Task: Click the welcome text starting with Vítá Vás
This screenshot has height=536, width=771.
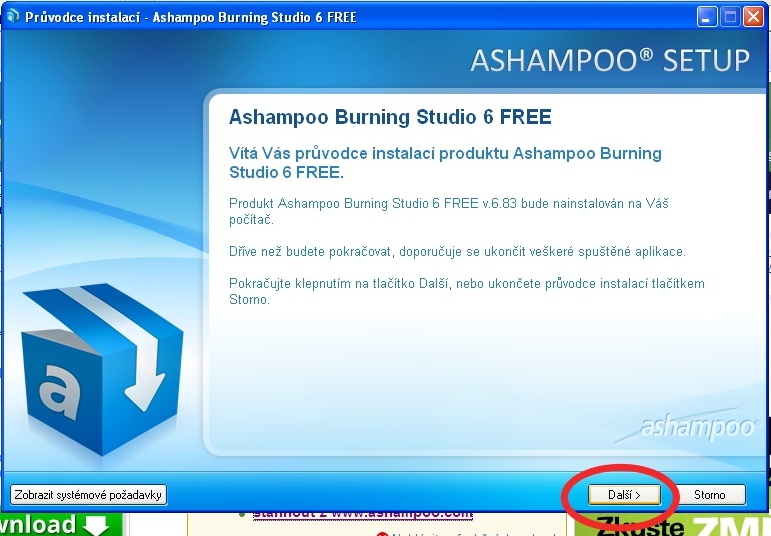Action: [x=445, y=162]
